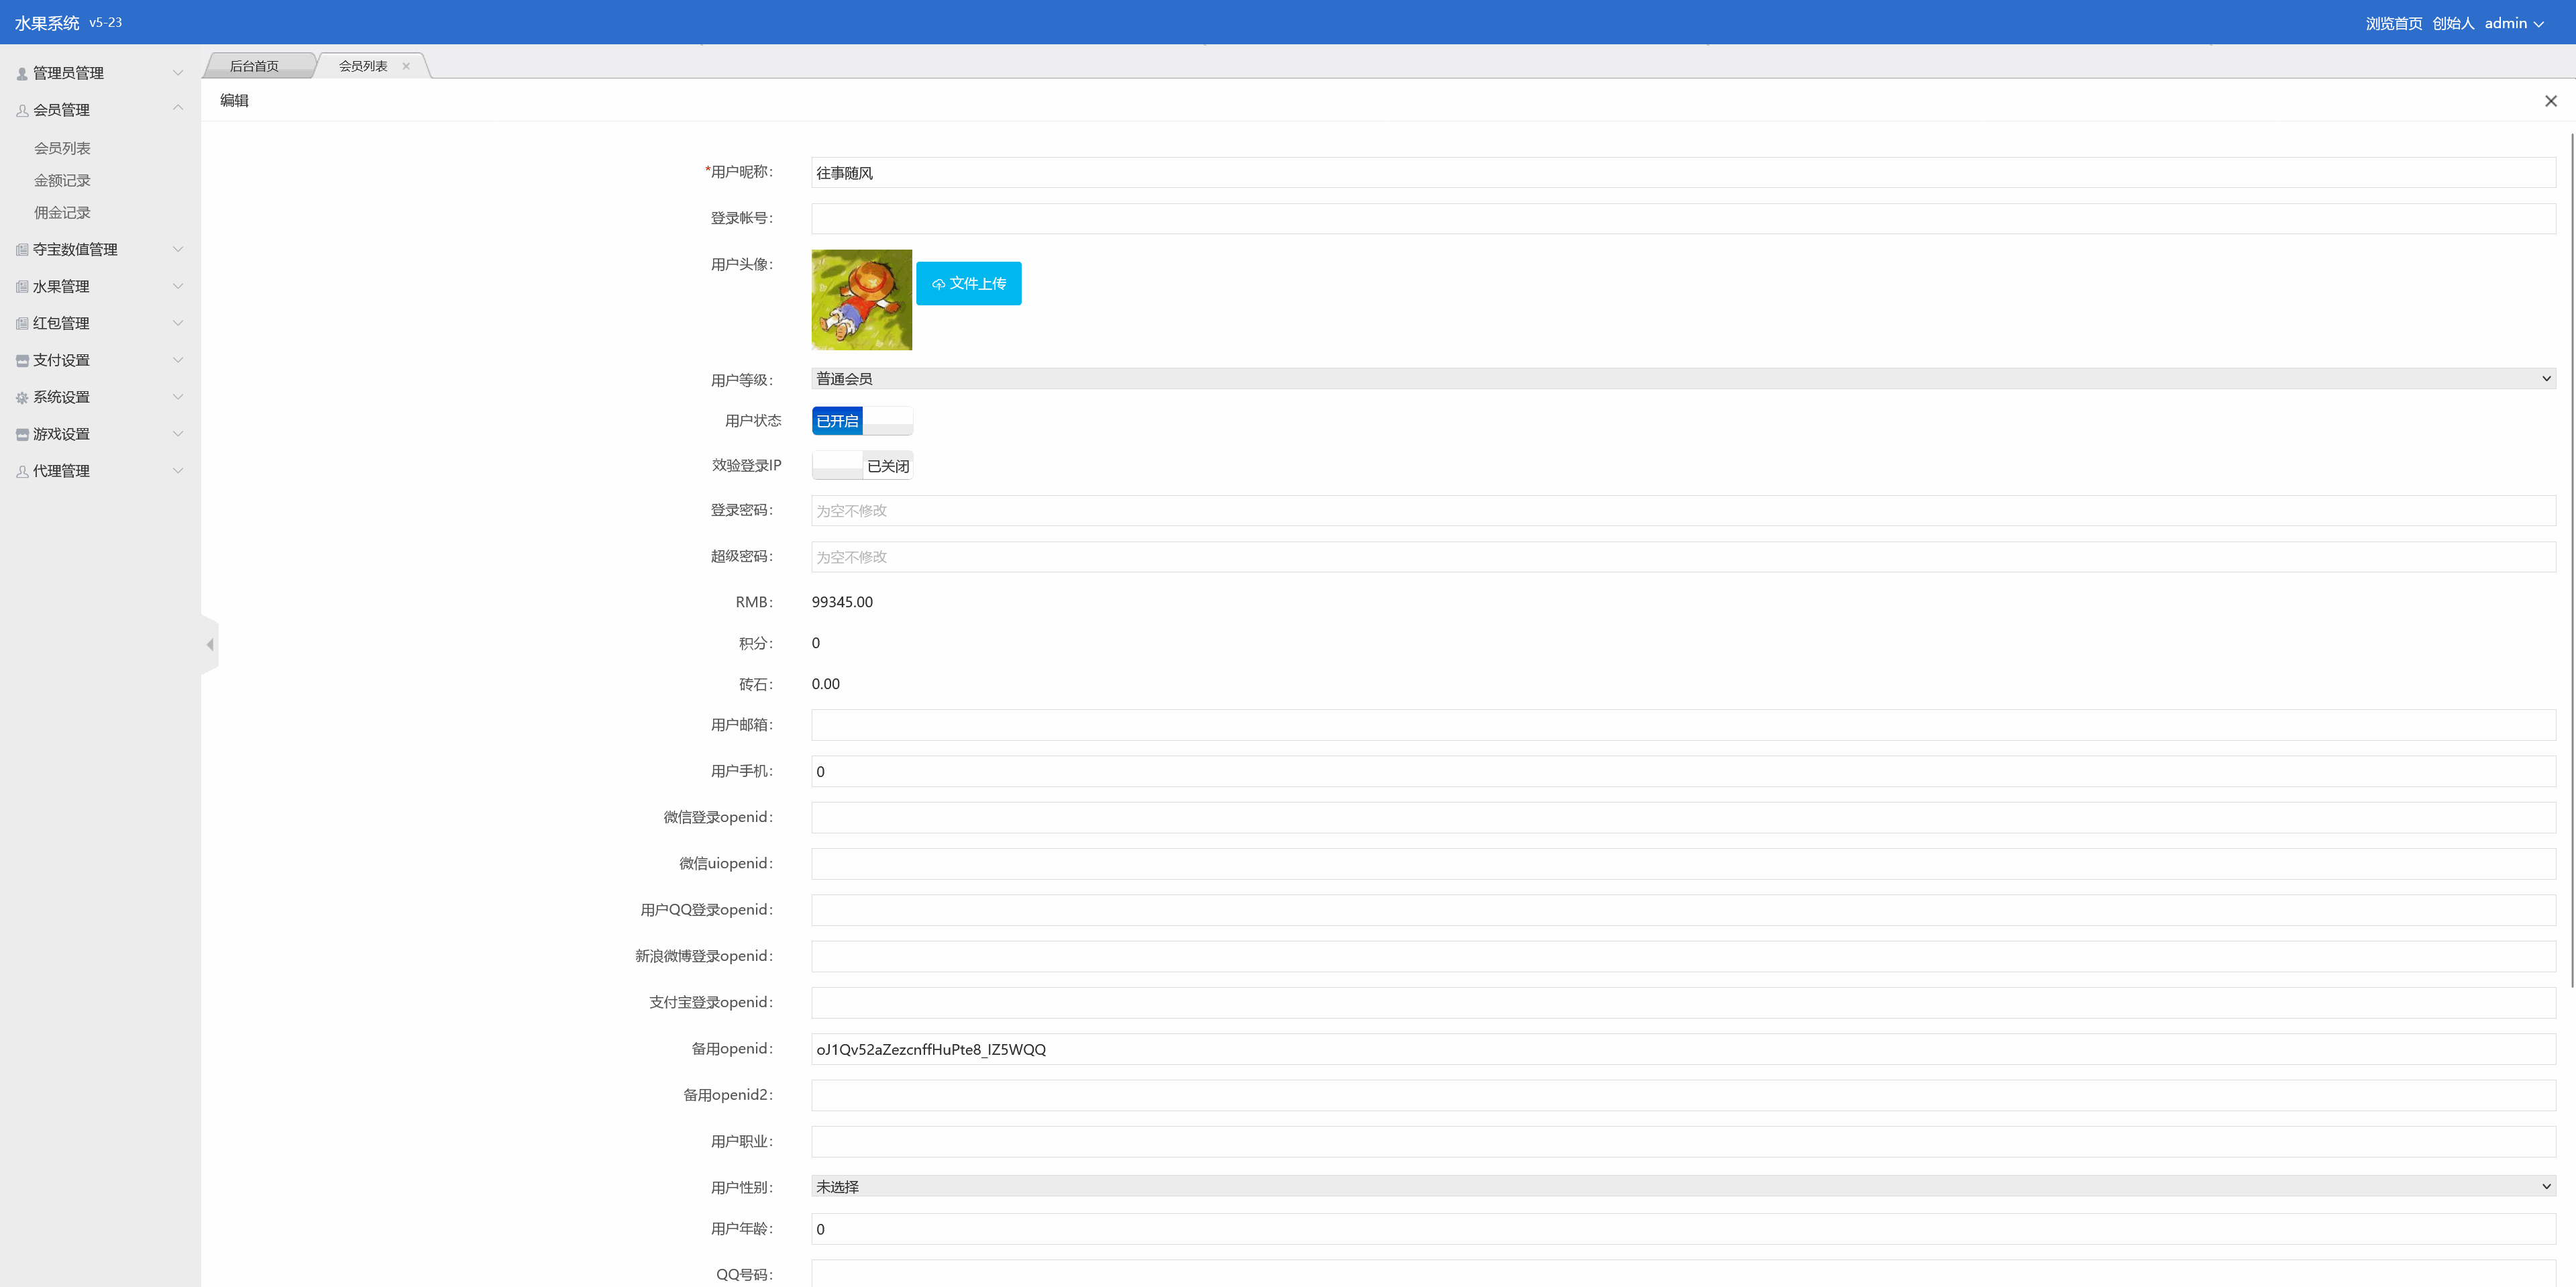Click the 管理员管理 user icon in sidebar
The image size is (2576, 1287).
[x=22, y=74]
